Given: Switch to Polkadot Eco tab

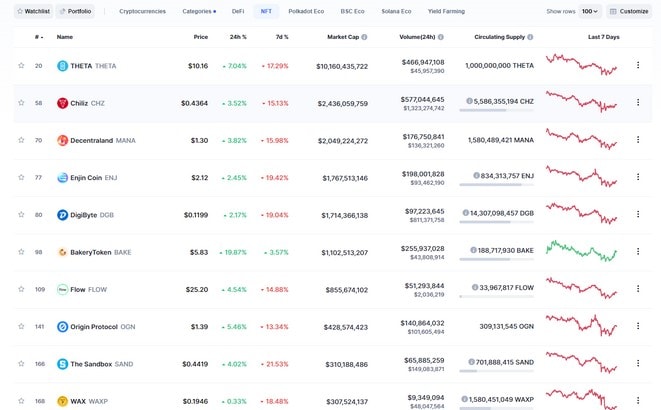Looking at the screenshot, I should pyautogui.click(x=306, y=11).
